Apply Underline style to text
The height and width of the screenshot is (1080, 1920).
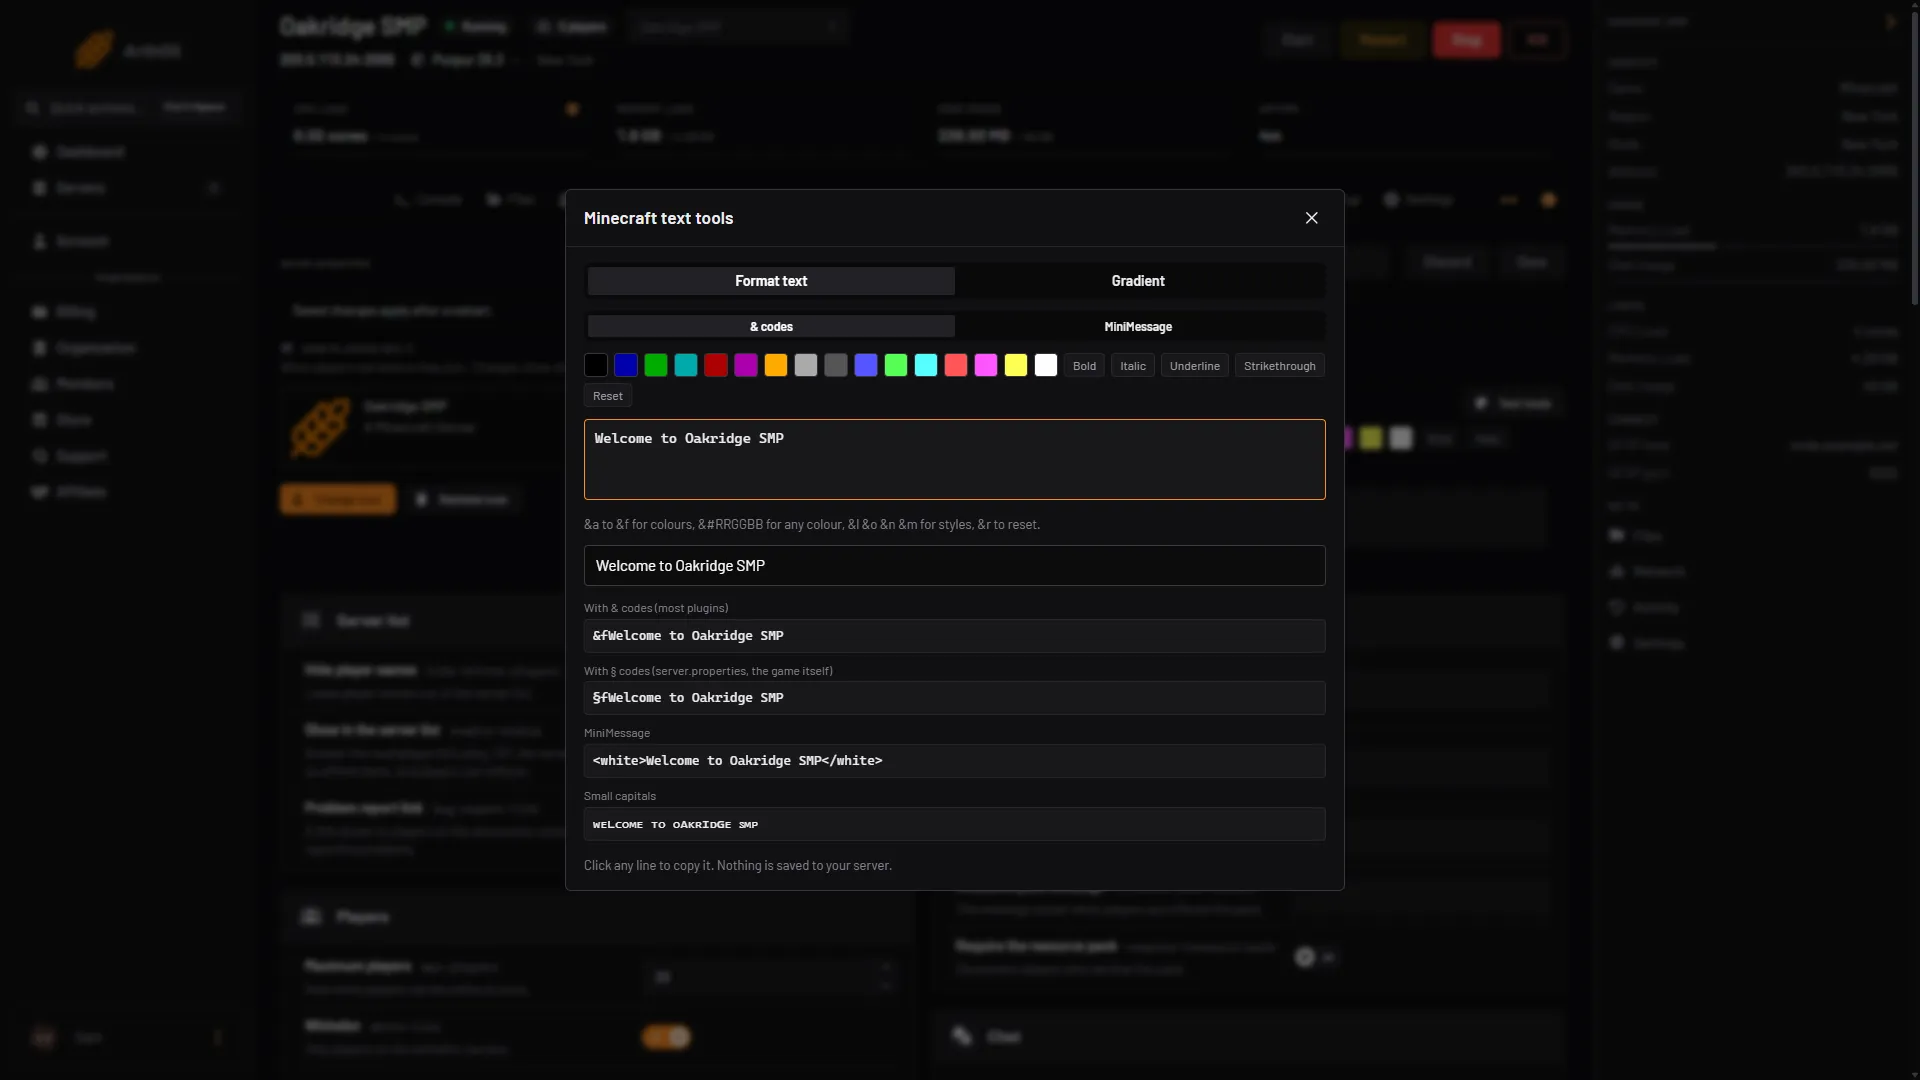1195,366
